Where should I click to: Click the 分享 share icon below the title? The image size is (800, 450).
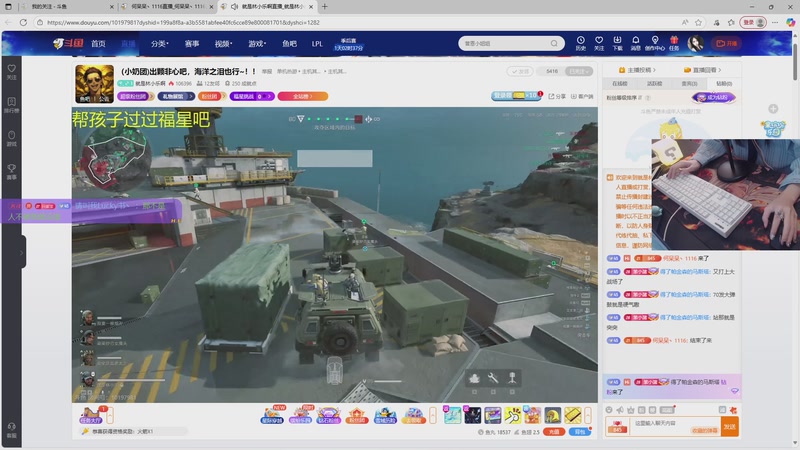pos(557,96)
